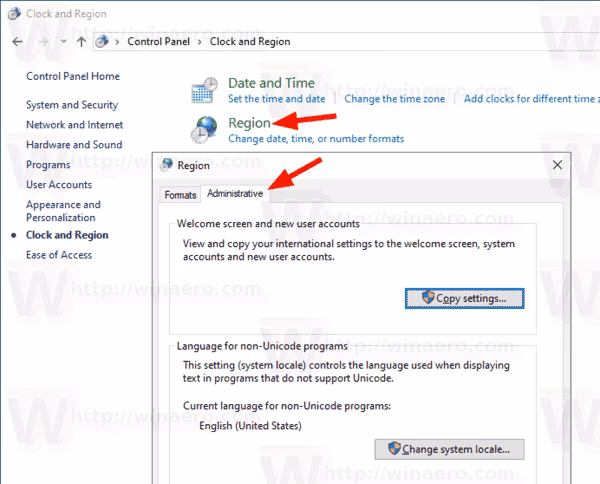The image size is (600, 484).
Task: Switch to the Formats tab
Action: (180, 195)
